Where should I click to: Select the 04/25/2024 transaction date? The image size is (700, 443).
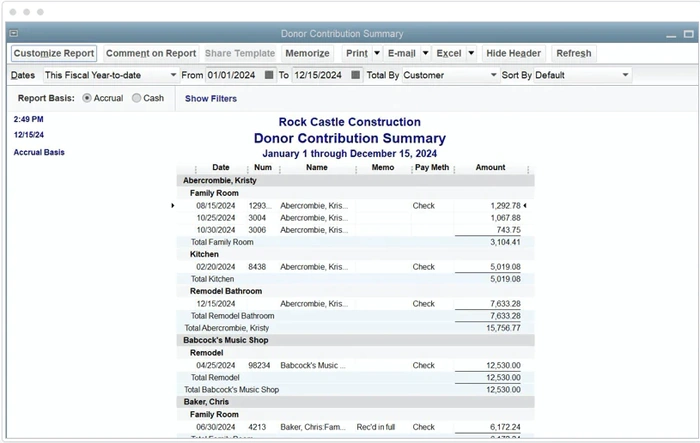216,365
